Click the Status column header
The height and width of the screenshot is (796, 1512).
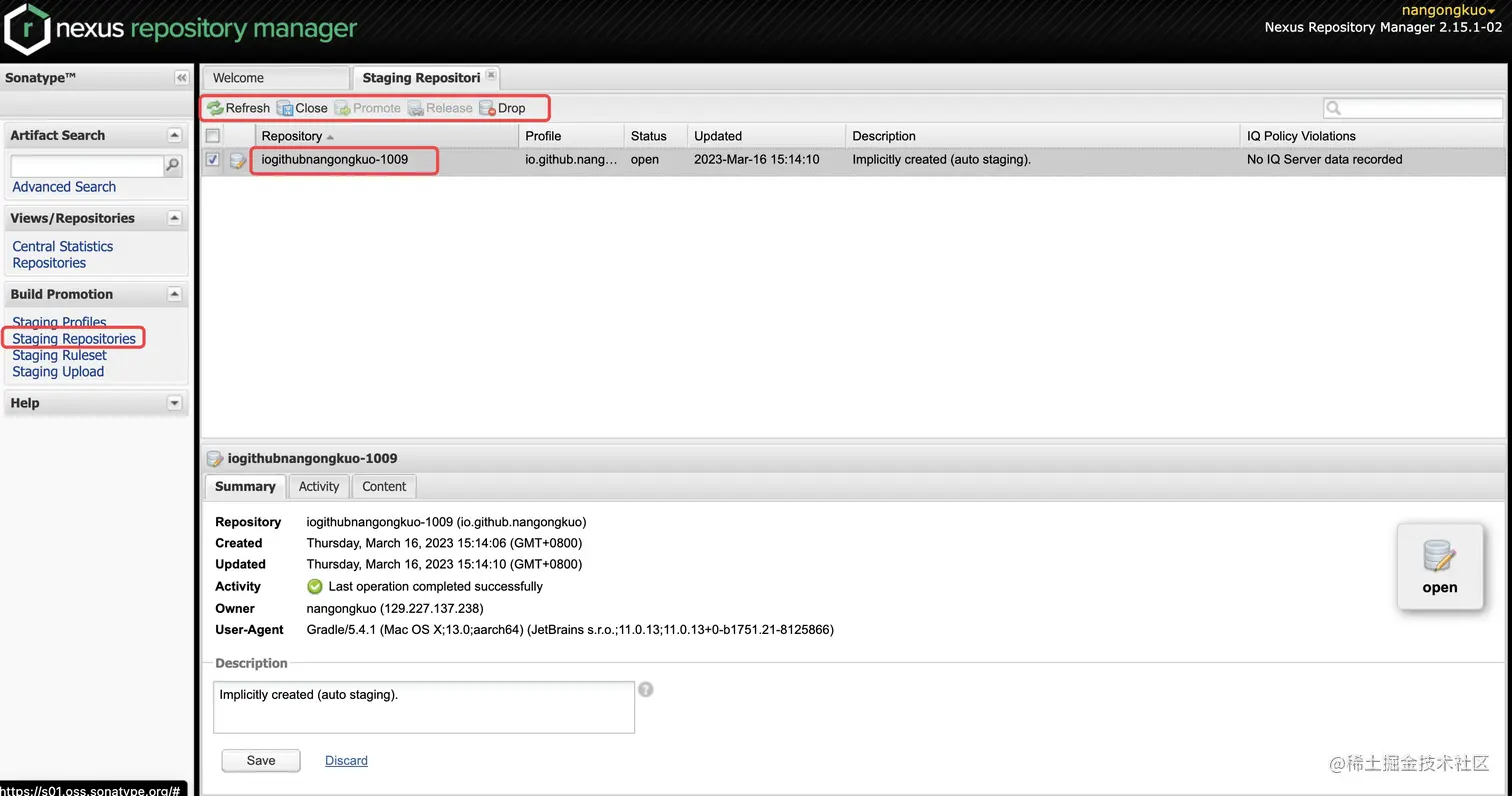(x=655, y=136)
